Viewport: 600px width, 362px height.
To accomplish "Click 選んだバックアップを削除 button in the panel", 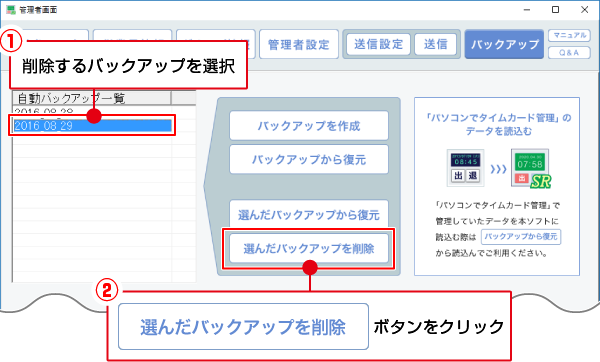I will 309,249.
